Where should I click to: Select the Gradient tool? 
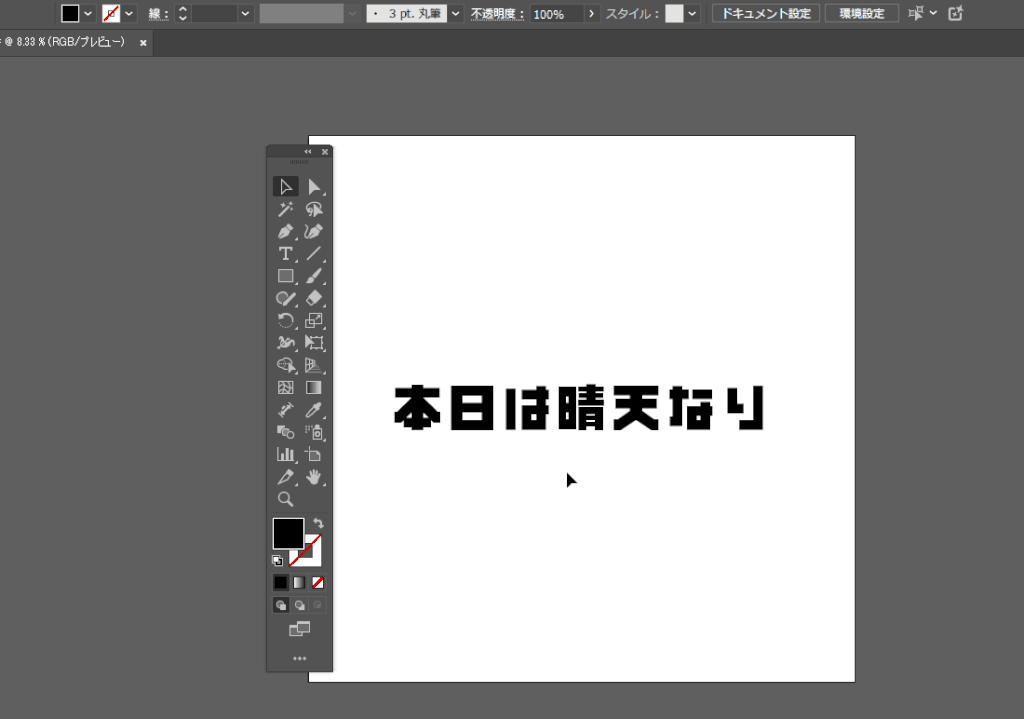[x=314, y=387]
